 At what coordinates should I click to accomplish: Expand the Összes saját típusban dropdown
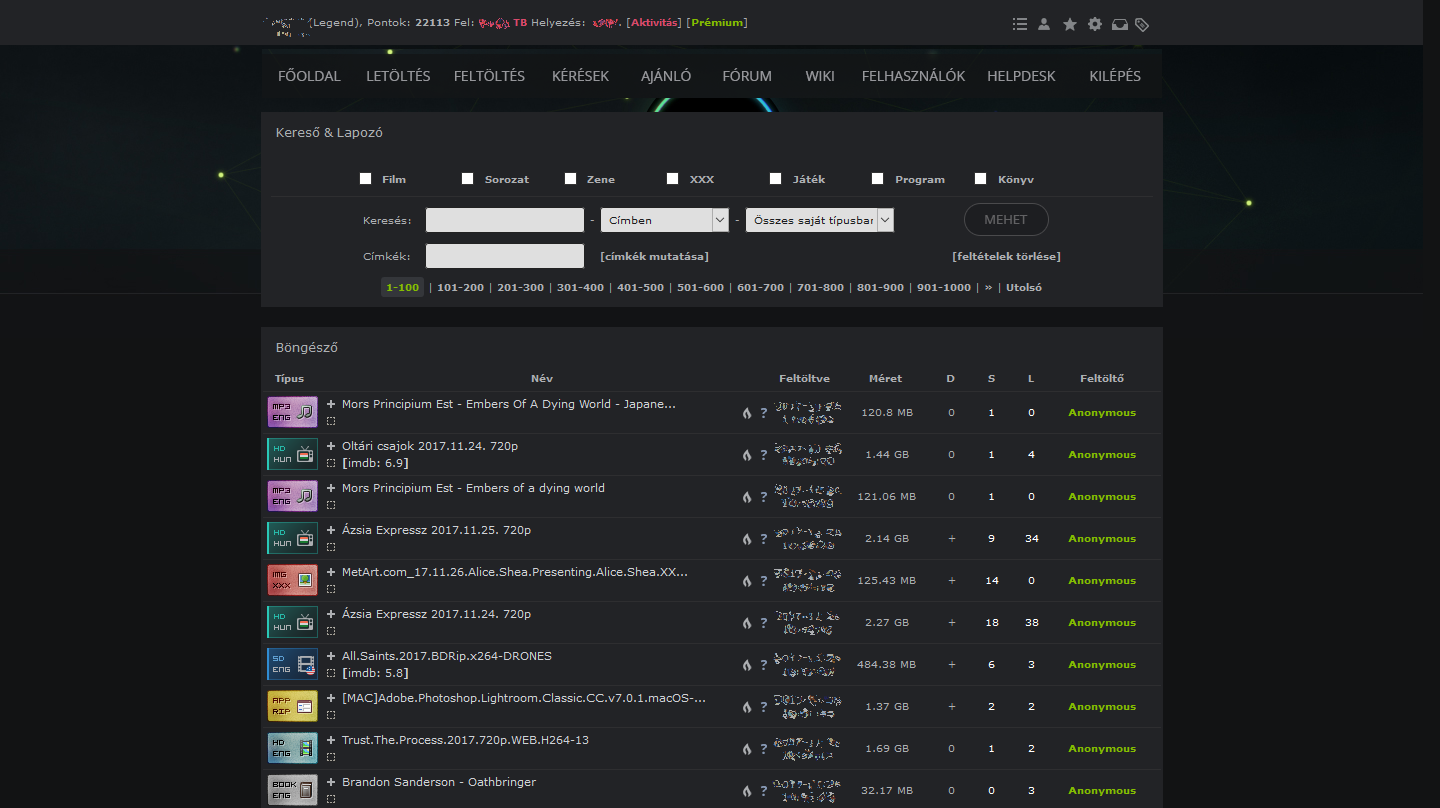tap(819, 220)
